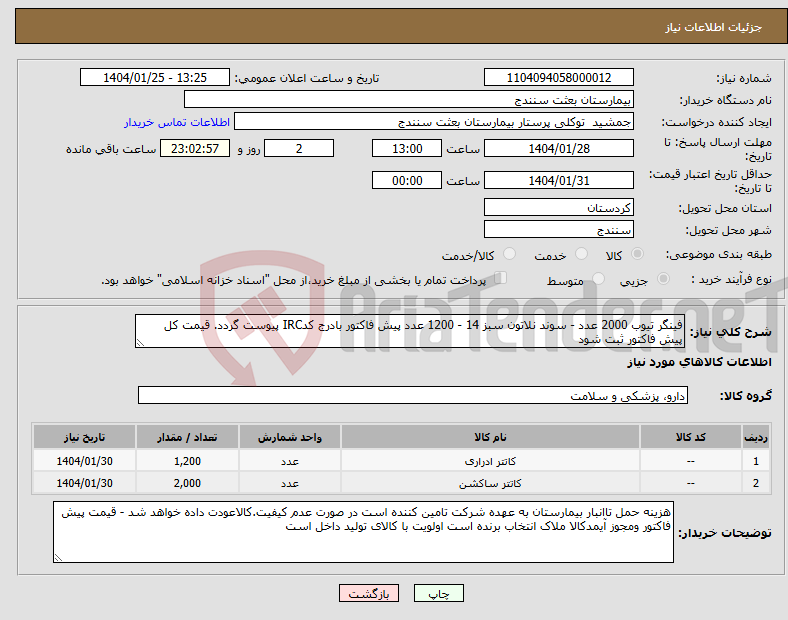Click the تعداد / مقدار column header
Viewport: 788px width, 620px height.
click(187, 437)
